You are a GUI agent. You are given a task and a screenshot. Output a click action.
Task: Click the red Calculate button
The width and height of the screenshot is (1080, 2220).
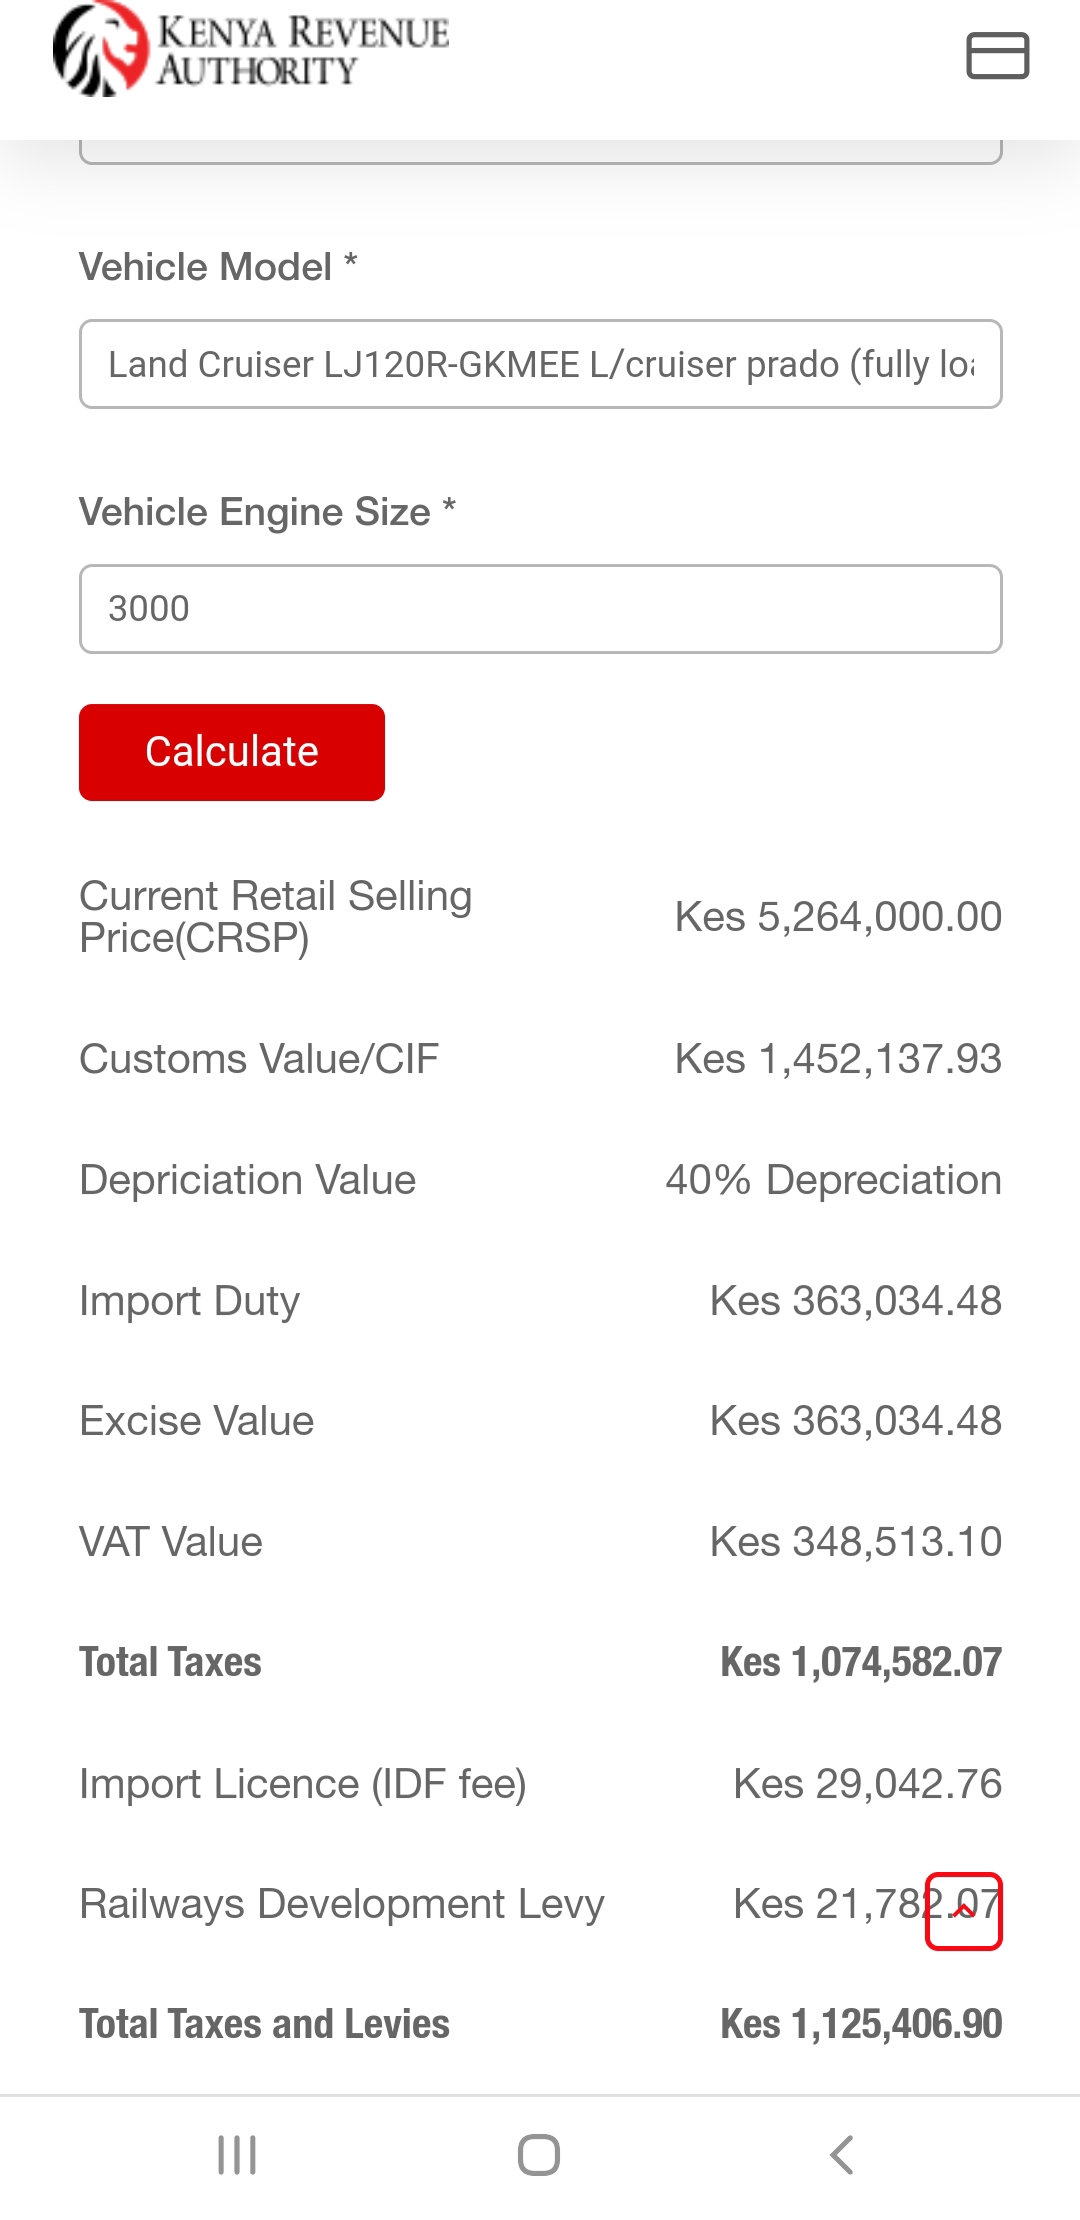[x=232, y=752]
